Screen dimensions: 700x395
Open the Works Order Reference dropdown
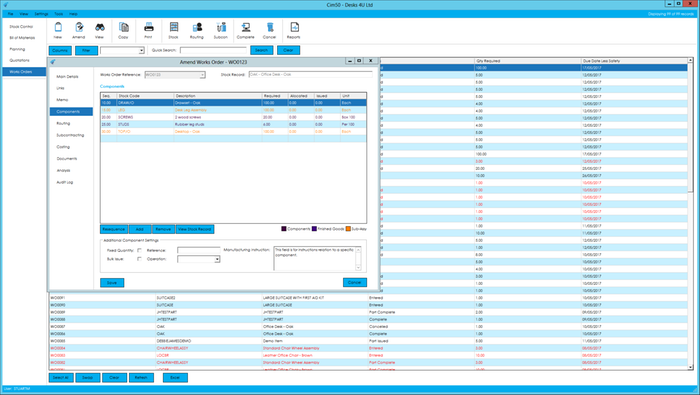202,75
